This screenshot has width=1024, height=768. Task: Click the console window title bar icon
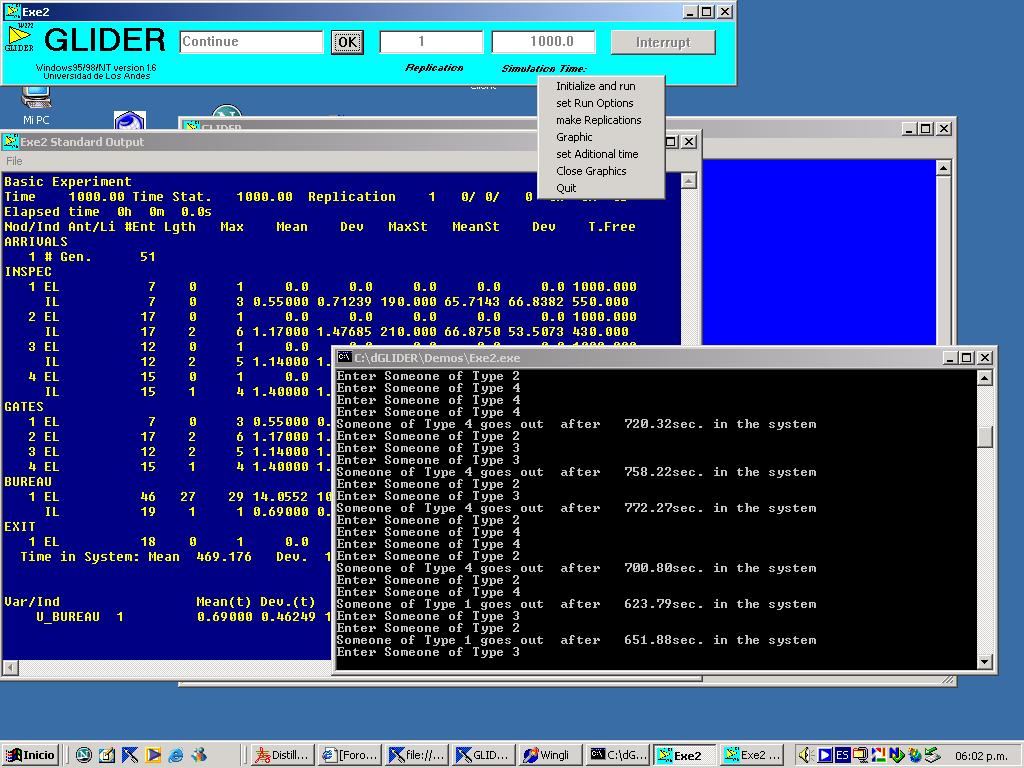click(345, 357)
